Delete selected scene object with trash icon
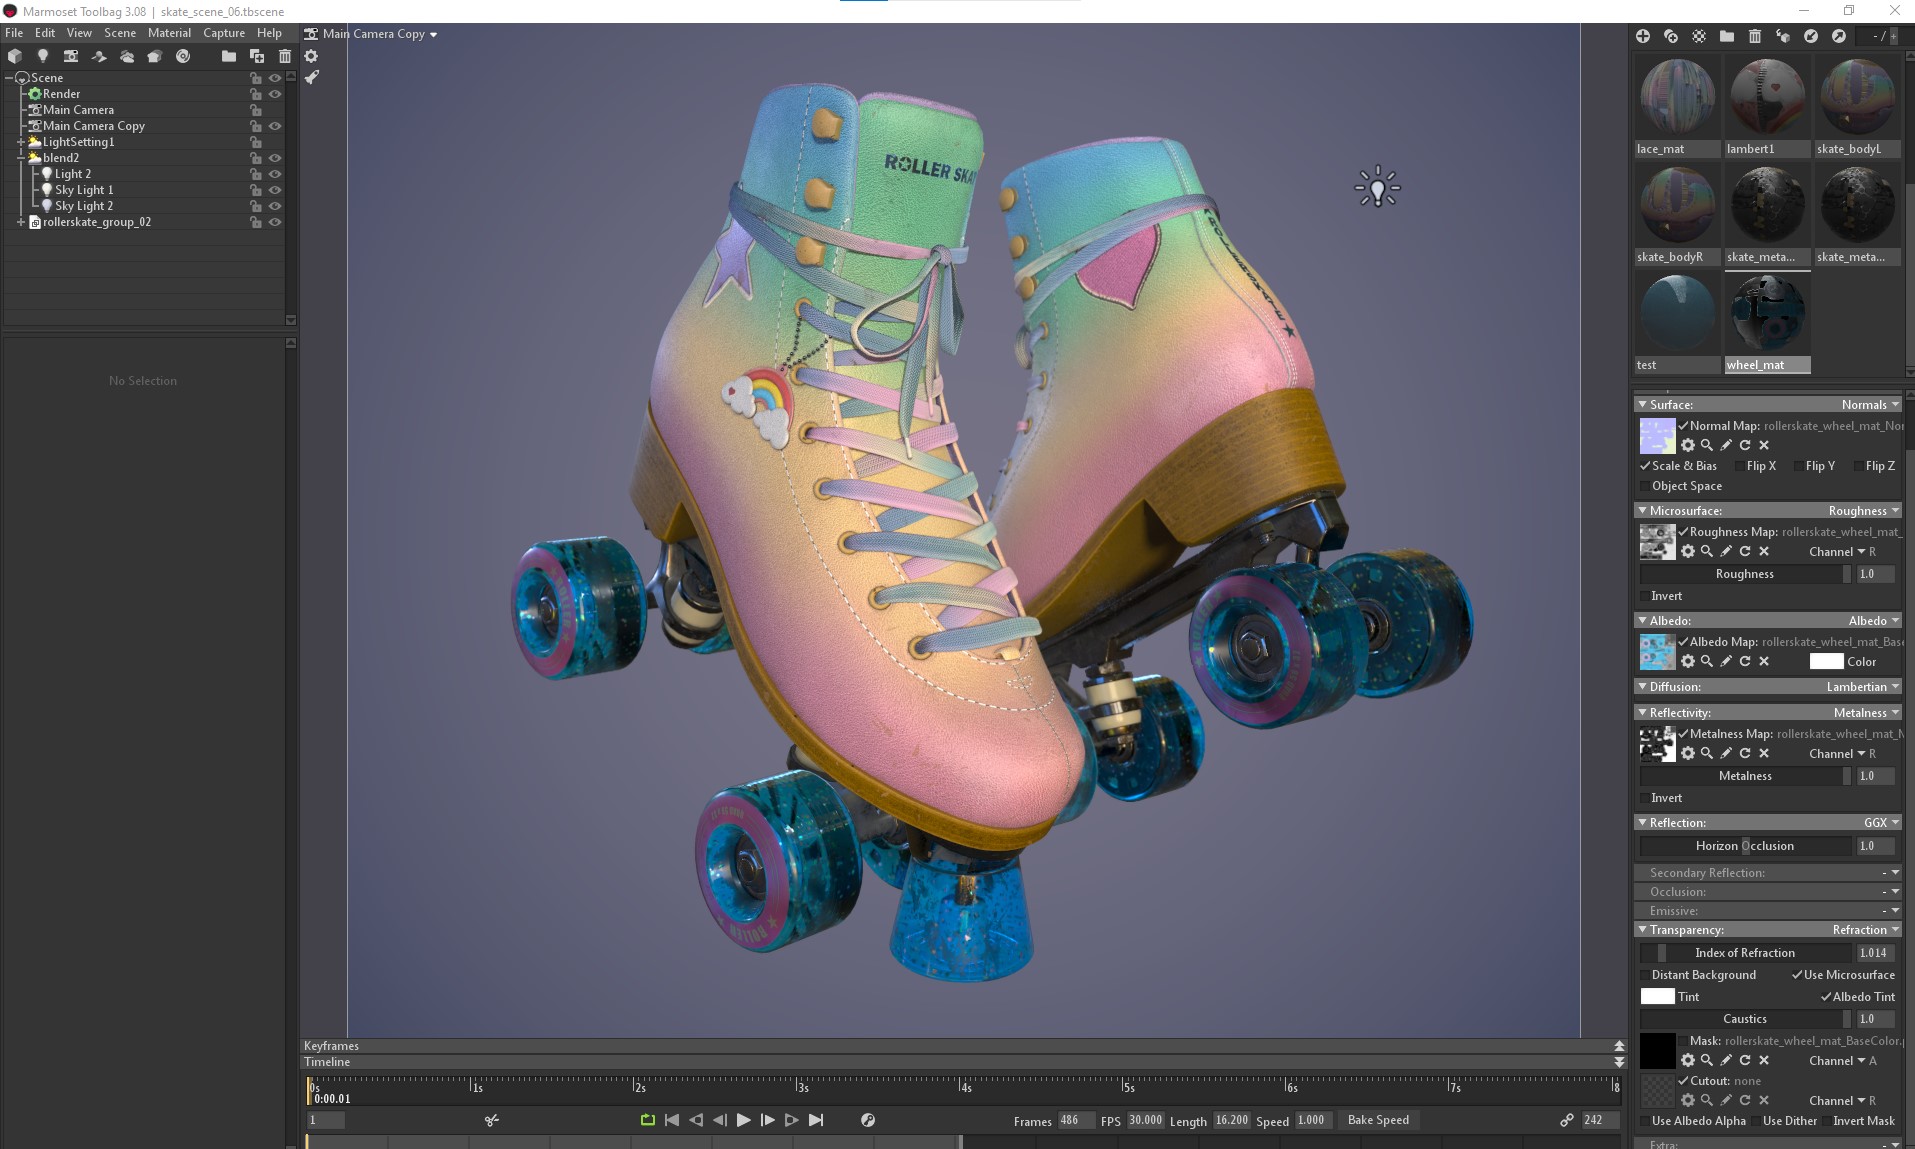The width and height of the screenshot is (1915, 1149). 285,56
